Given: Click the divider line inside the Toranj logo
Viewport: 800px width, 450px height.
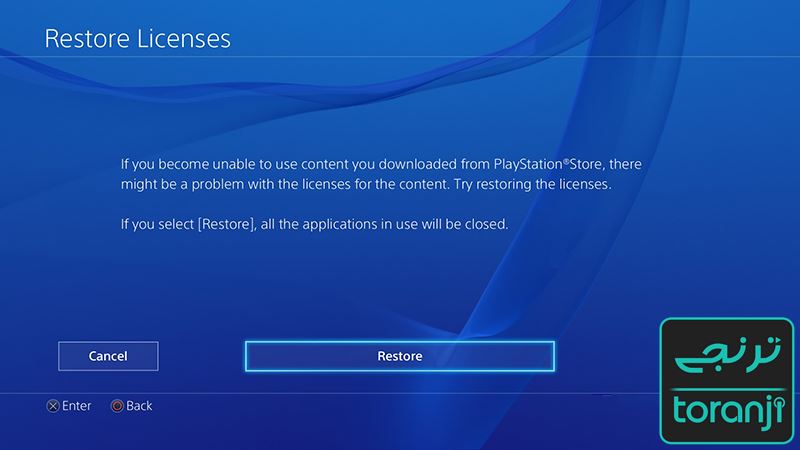Looking at the screenshot, I should point(728,390).
